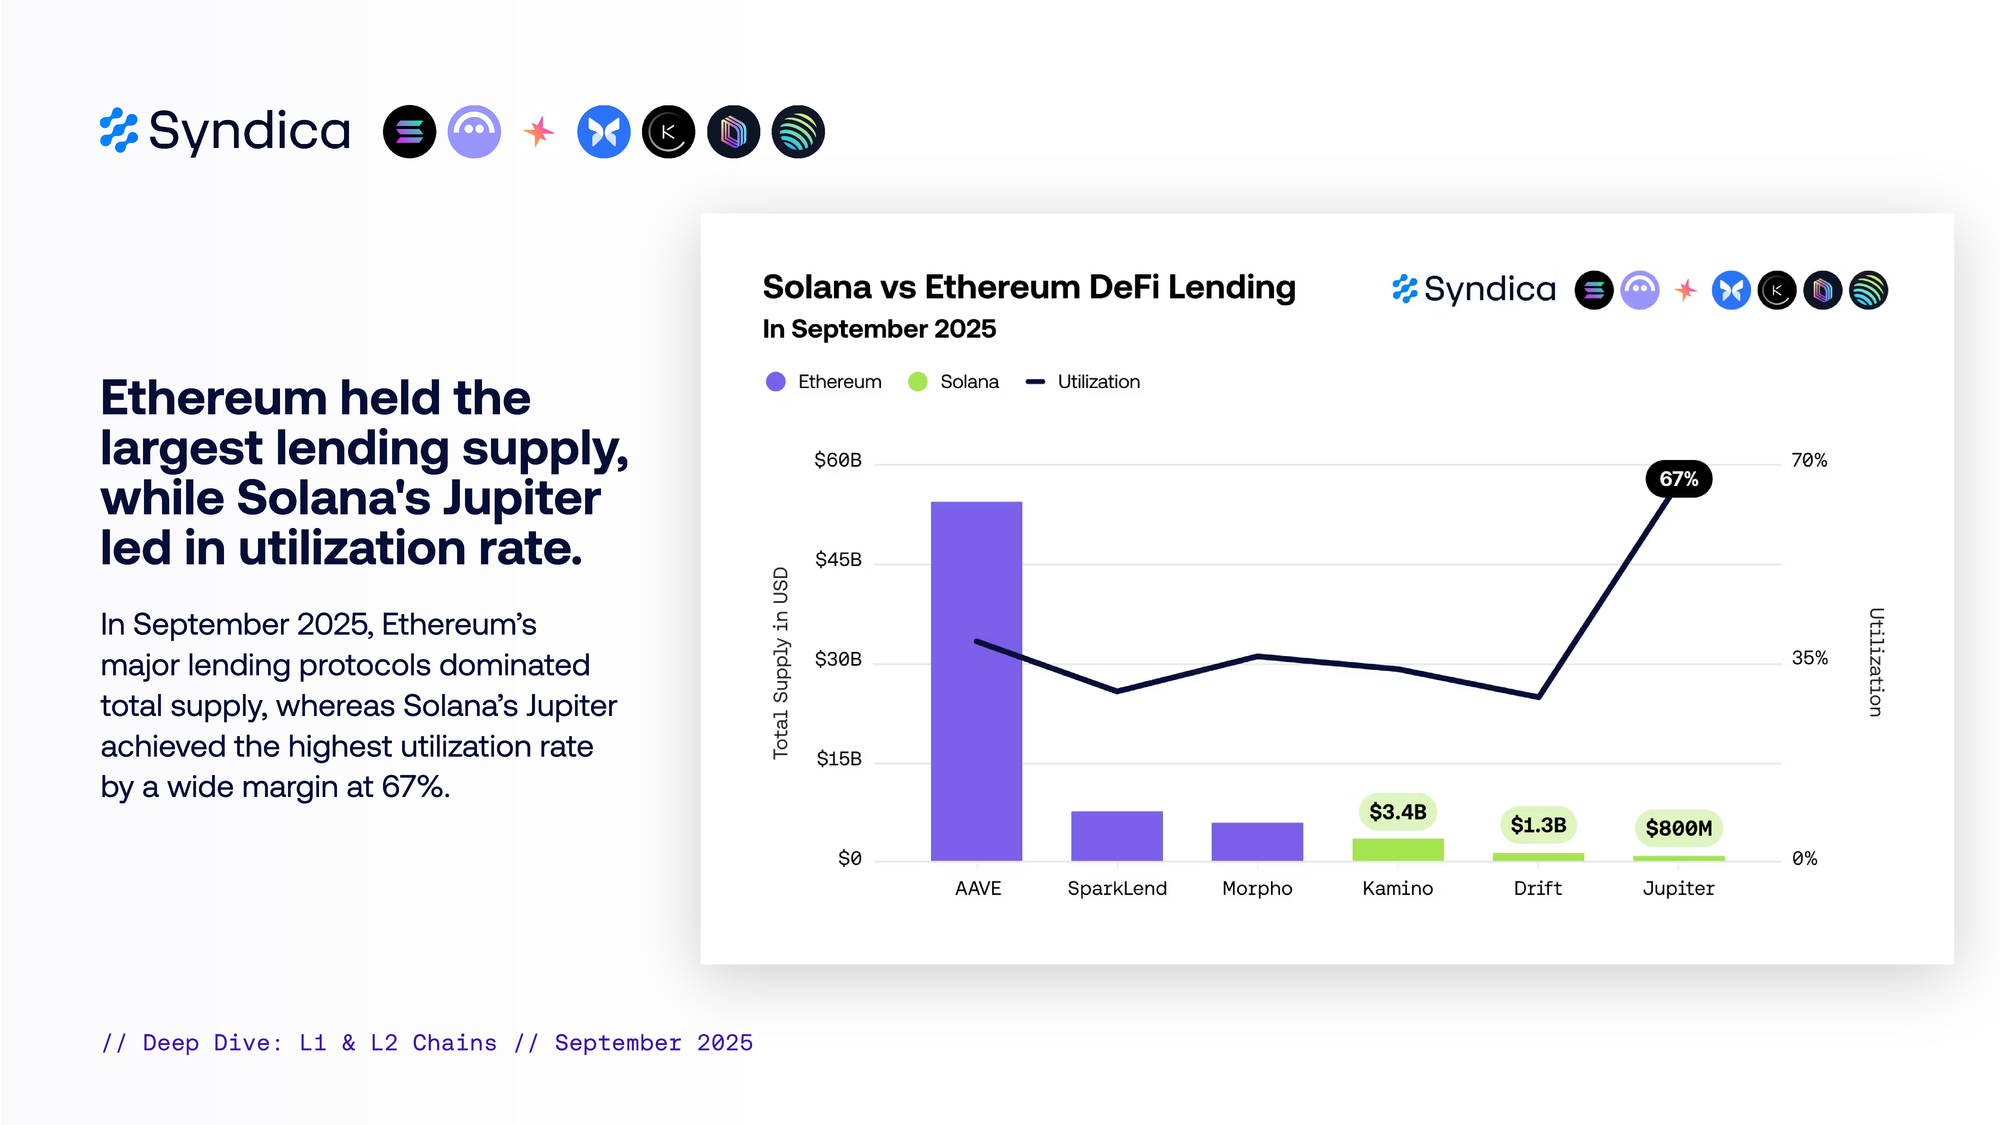Click the large Syndica logo at top left
The height and width of the screenshot is (1125, 2000).
226,131
